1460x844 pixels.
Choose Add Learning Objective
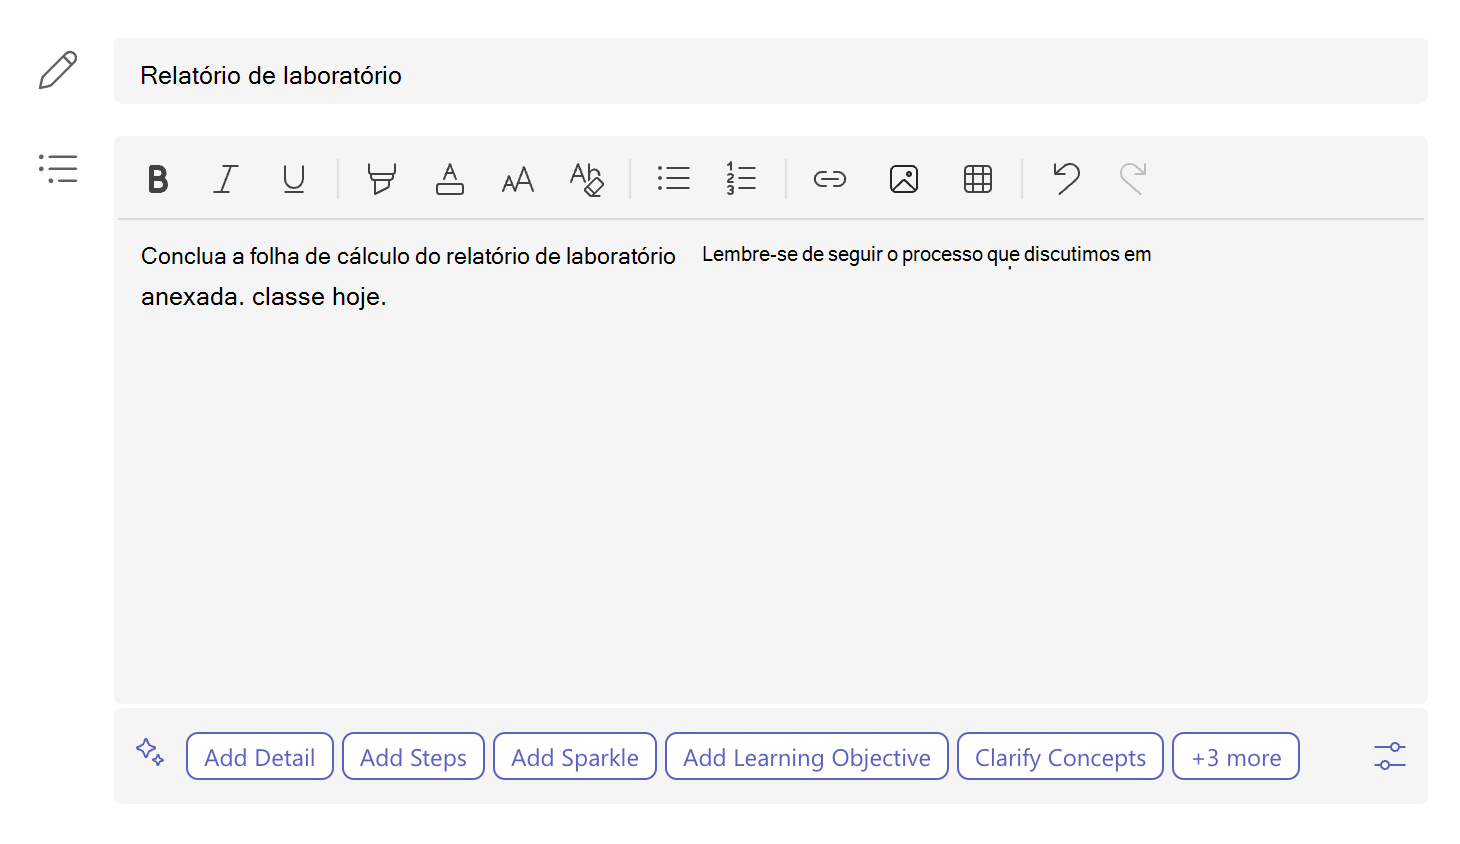click(807, 756)
